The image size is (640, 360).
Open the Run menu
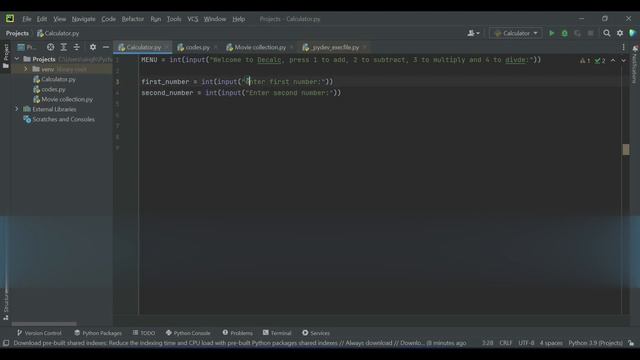[x=156, y=19]
